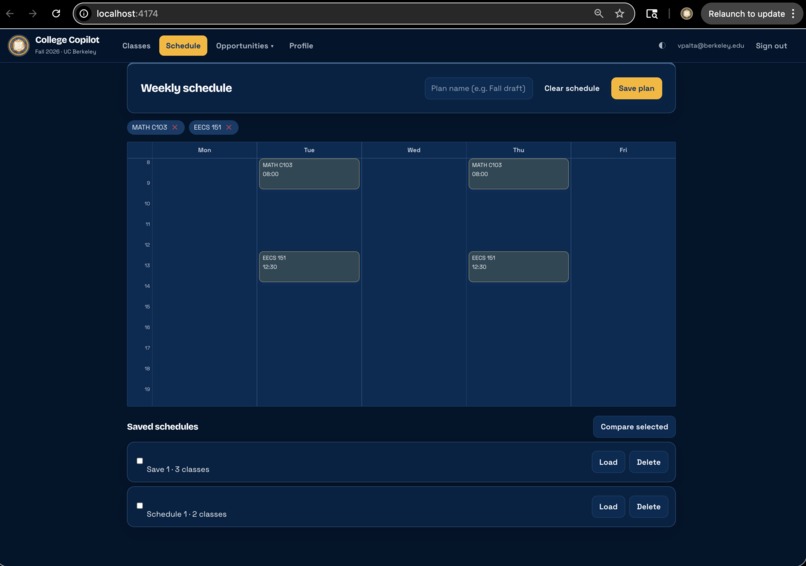The width and height of the screenshot is (806, 566).
Task: Open the tab search icon in browser toolbar
Action: click(x=651, y=14)
